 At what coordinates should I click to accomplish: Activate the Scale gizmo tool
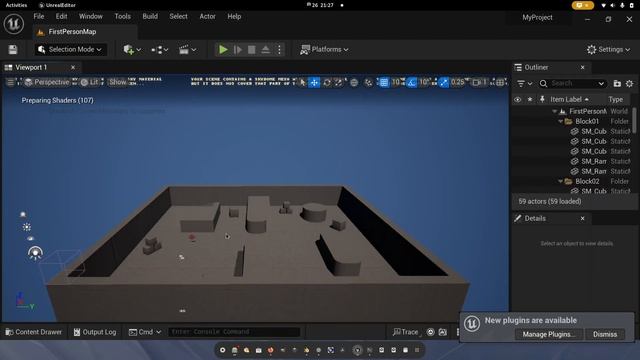[x=339, y=83]
